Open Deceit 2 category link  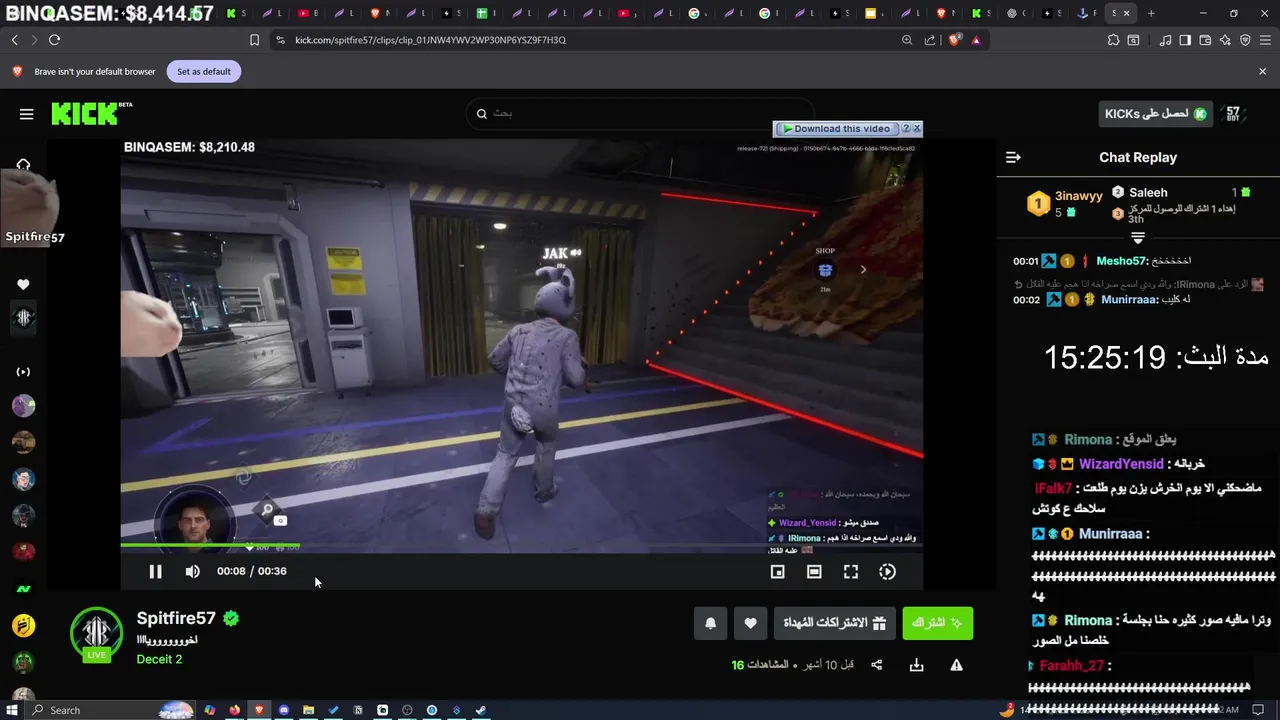pyautogui.click(x=159, y=659)
